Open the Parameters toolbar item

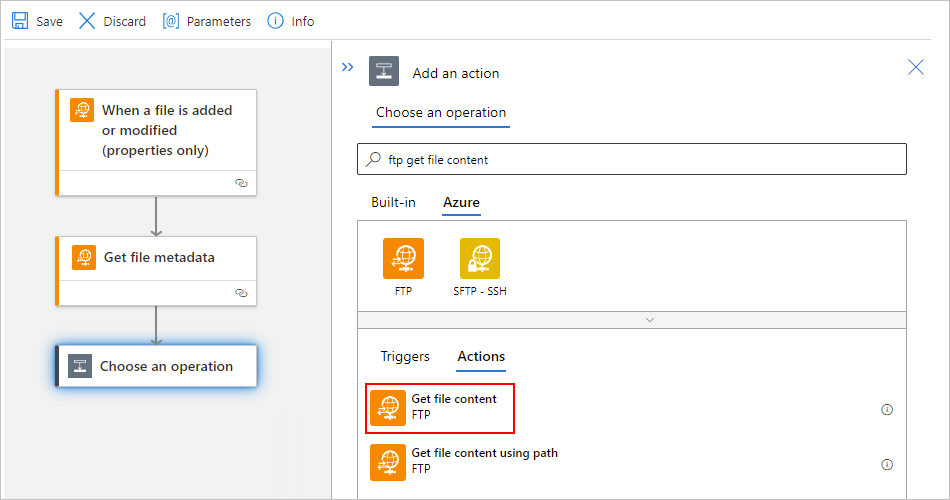coord(206,21)
